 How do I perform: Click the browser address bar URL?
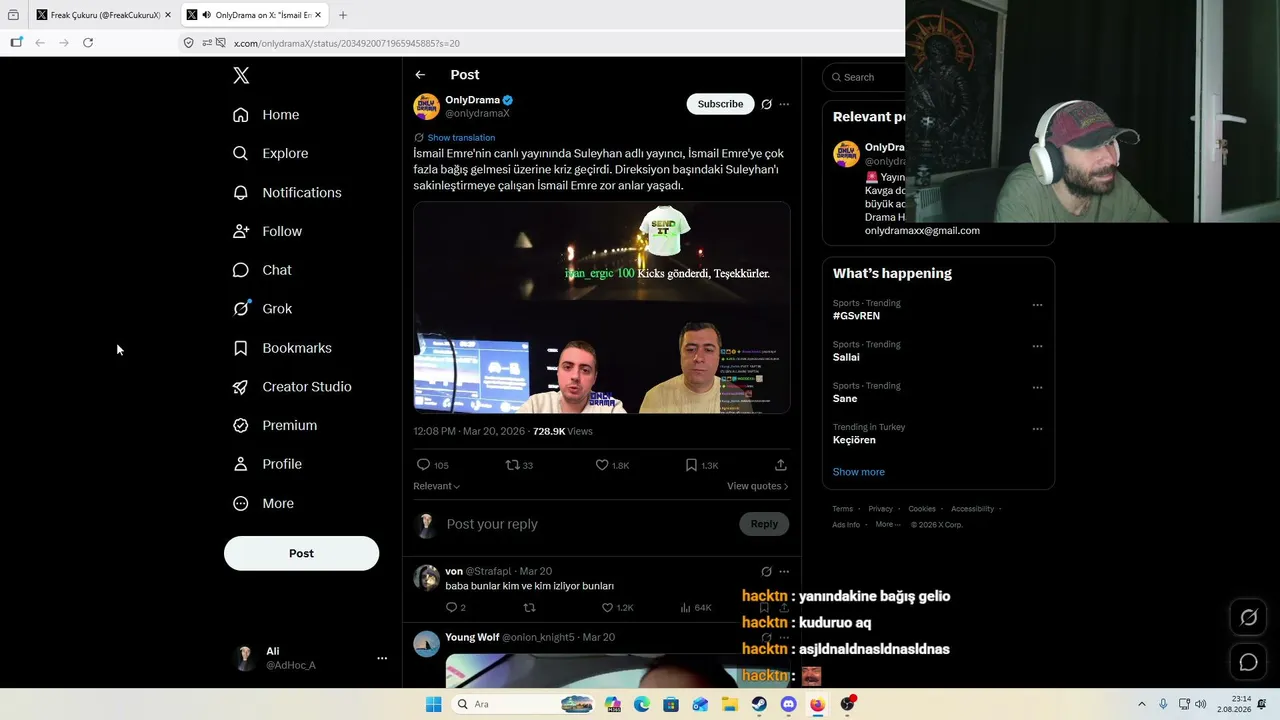[347, 43]
